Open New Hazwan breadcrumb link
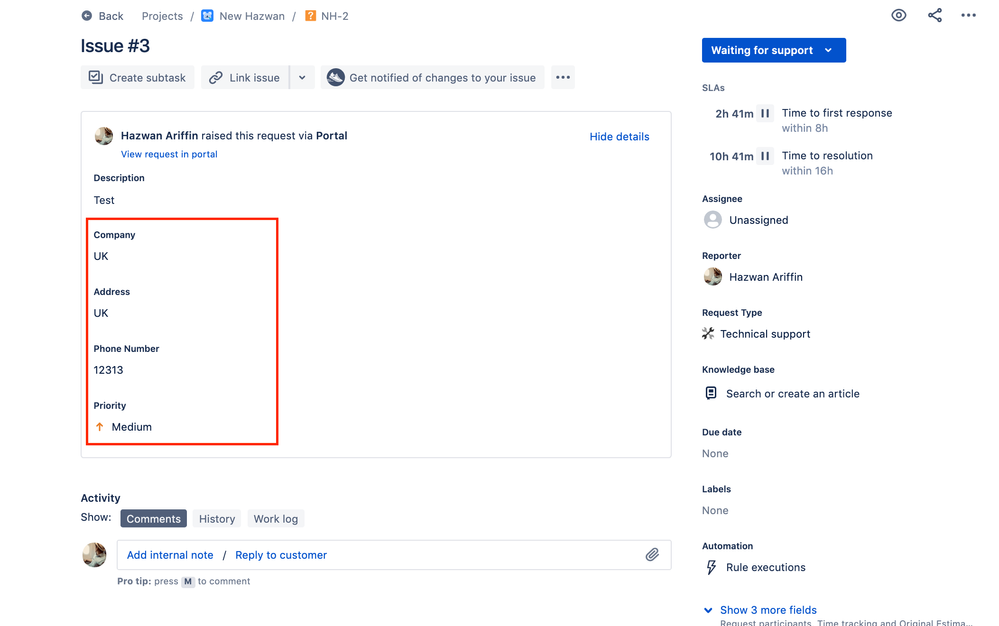This screenshot has height=626, width=999. pos(252,16)
